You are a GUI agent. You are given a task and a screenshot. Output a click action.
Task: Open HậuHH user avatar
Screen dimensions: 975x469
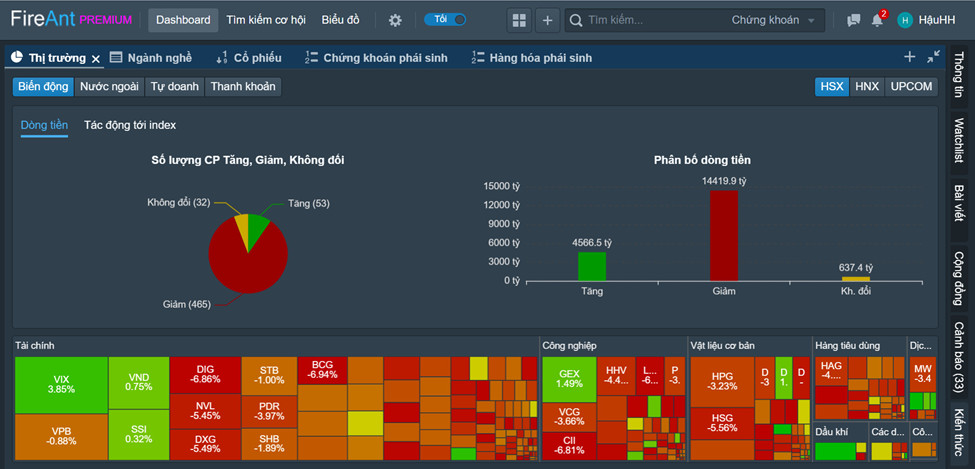coord(905,21)
